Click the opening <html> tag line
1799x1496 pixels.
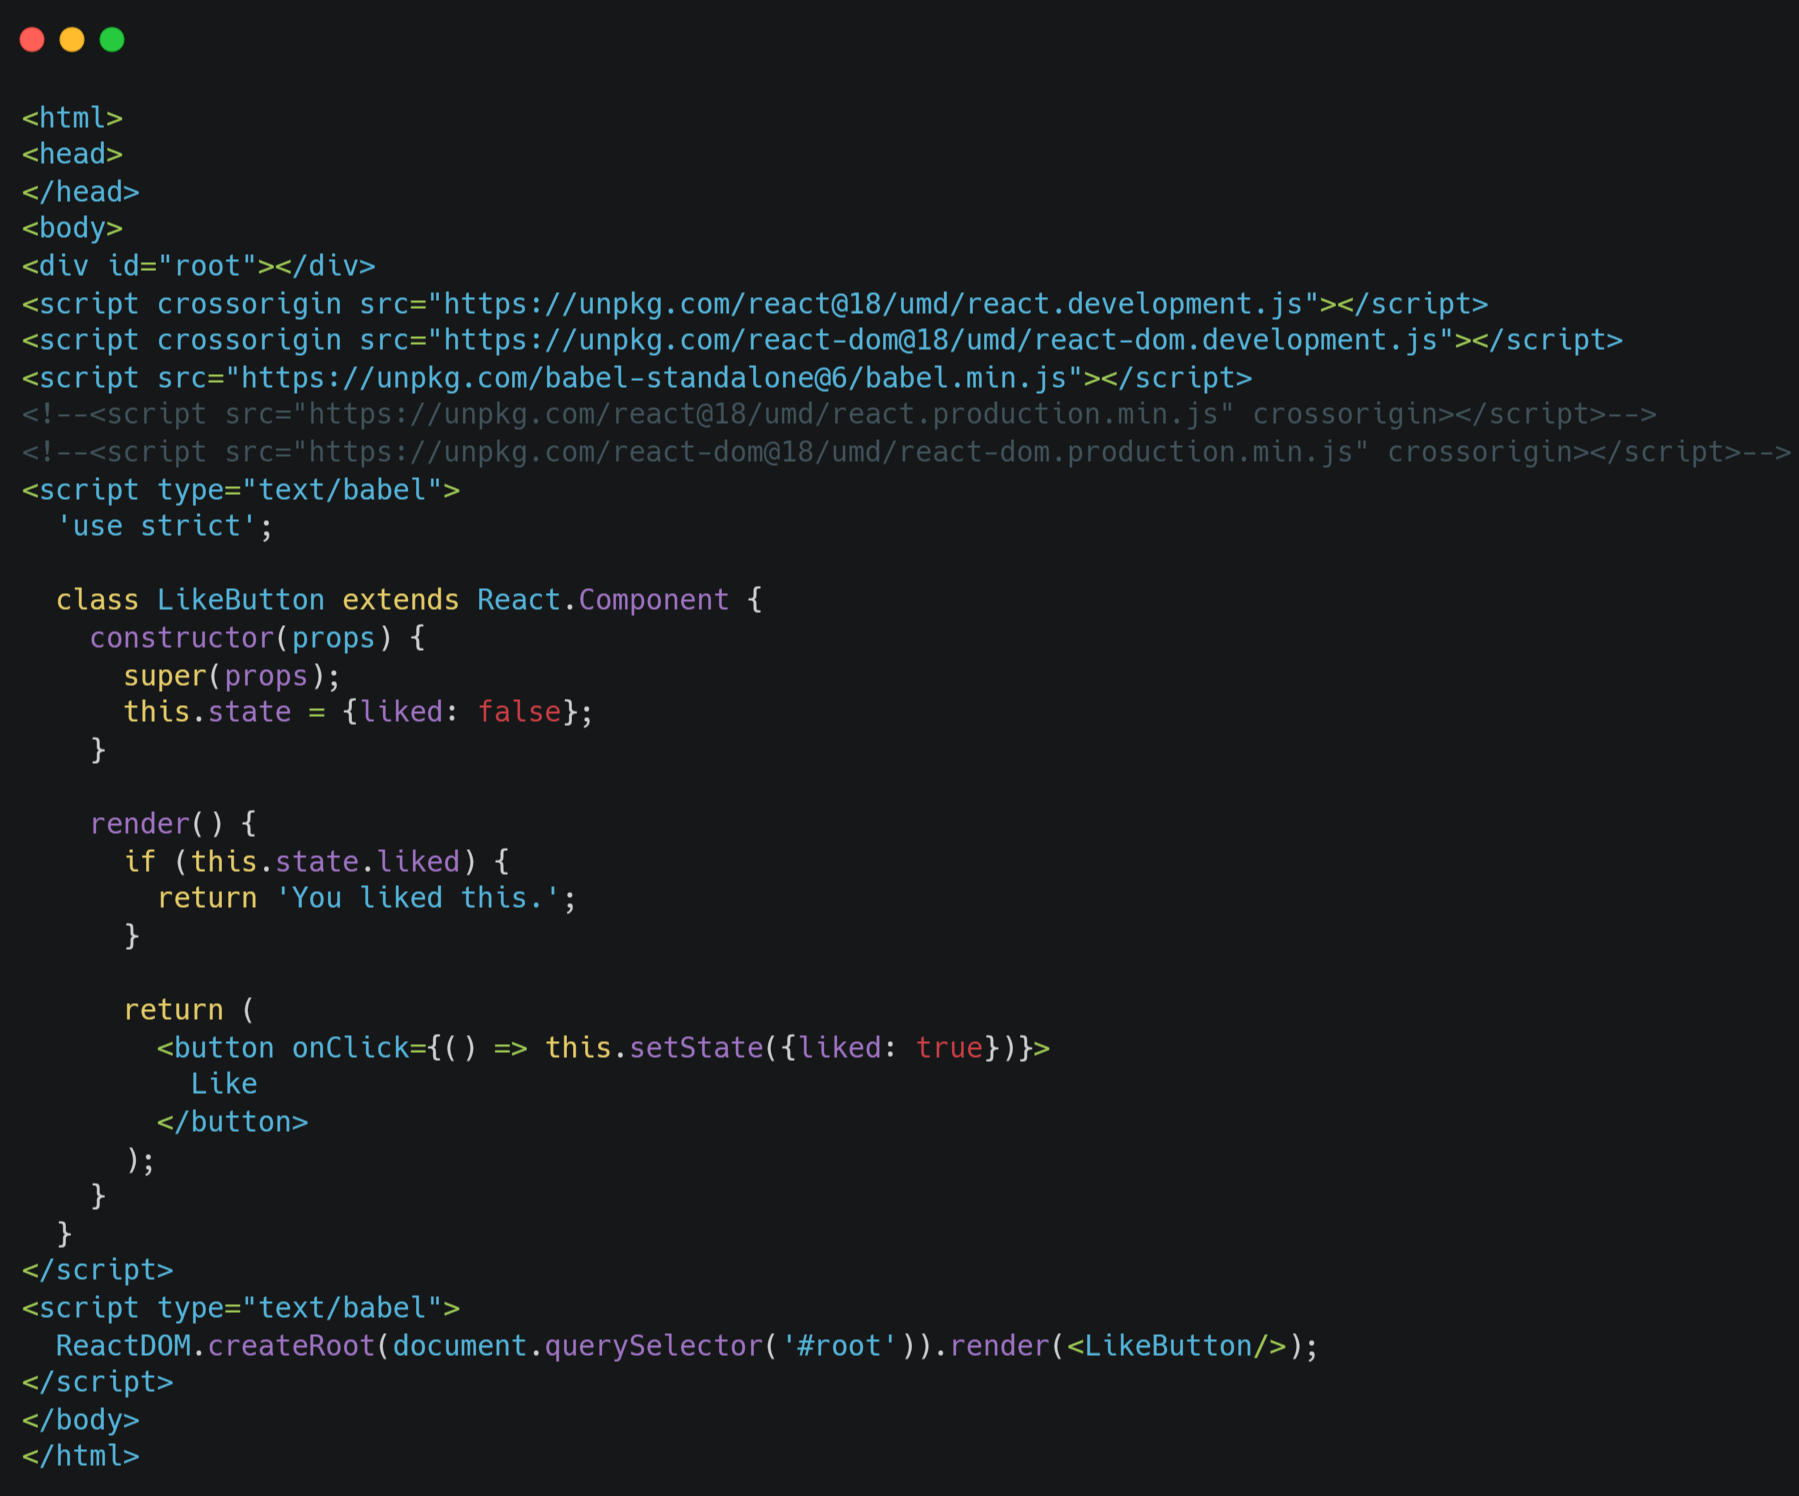(72, 118)
